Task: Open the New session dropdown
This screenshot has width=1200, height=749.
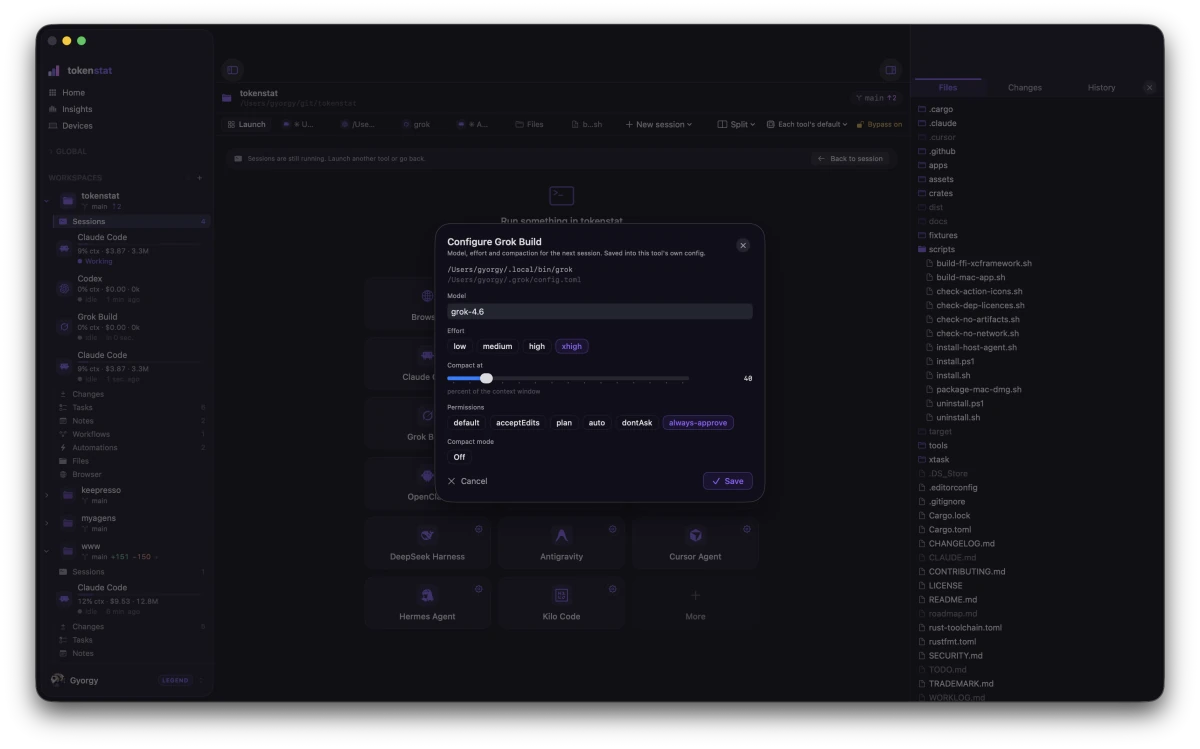Action: coord(659,124)
